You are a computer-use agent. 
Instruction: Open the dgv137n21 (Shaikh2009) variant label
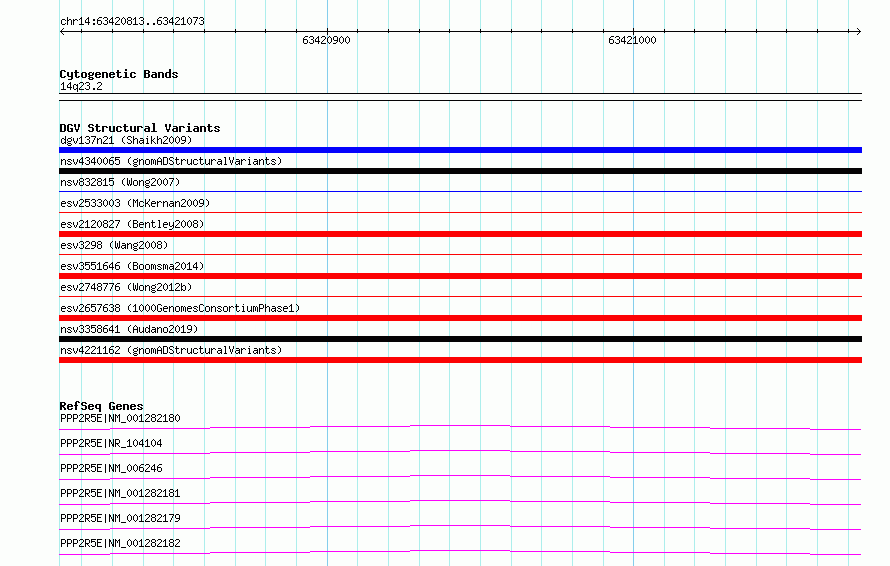[126, 140]
